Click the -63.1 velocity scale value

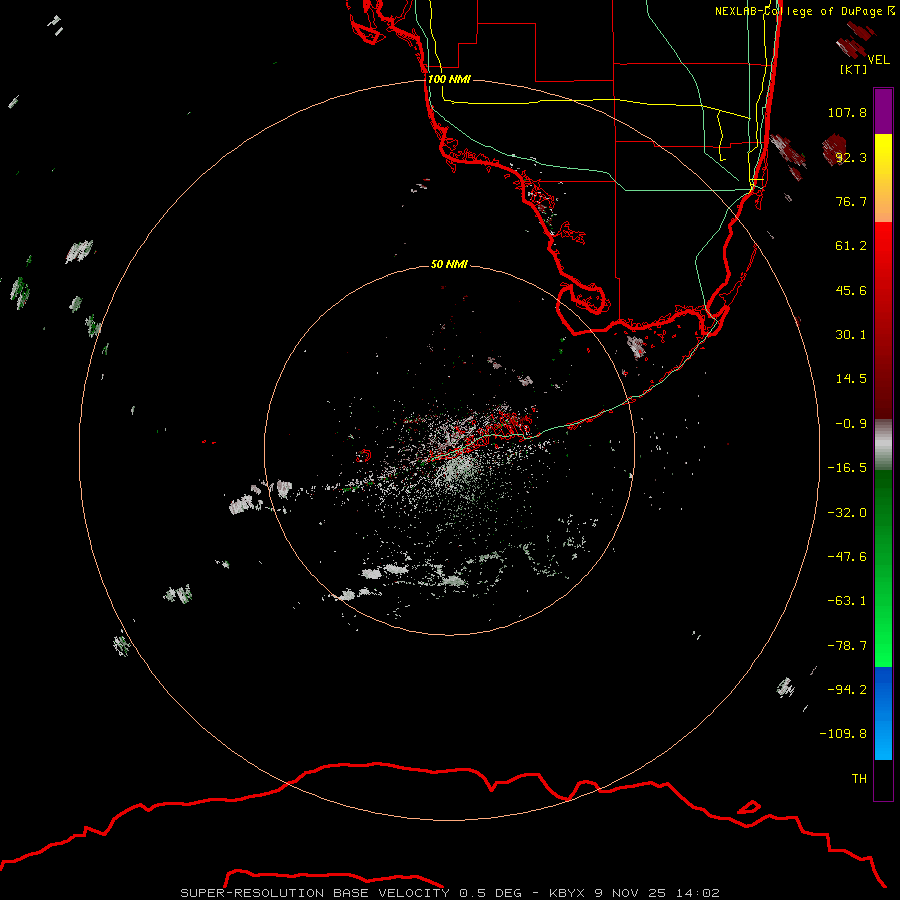point(847,601)
